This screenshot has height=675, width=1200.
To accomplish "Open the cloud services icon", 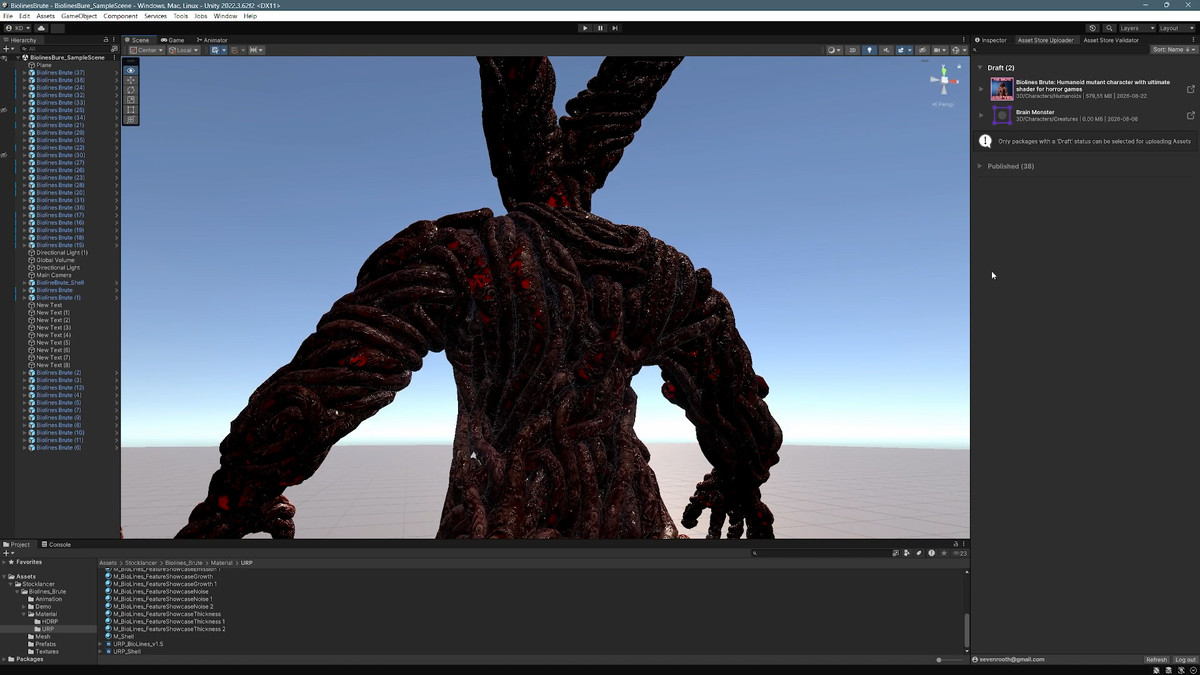I will 42,28.
